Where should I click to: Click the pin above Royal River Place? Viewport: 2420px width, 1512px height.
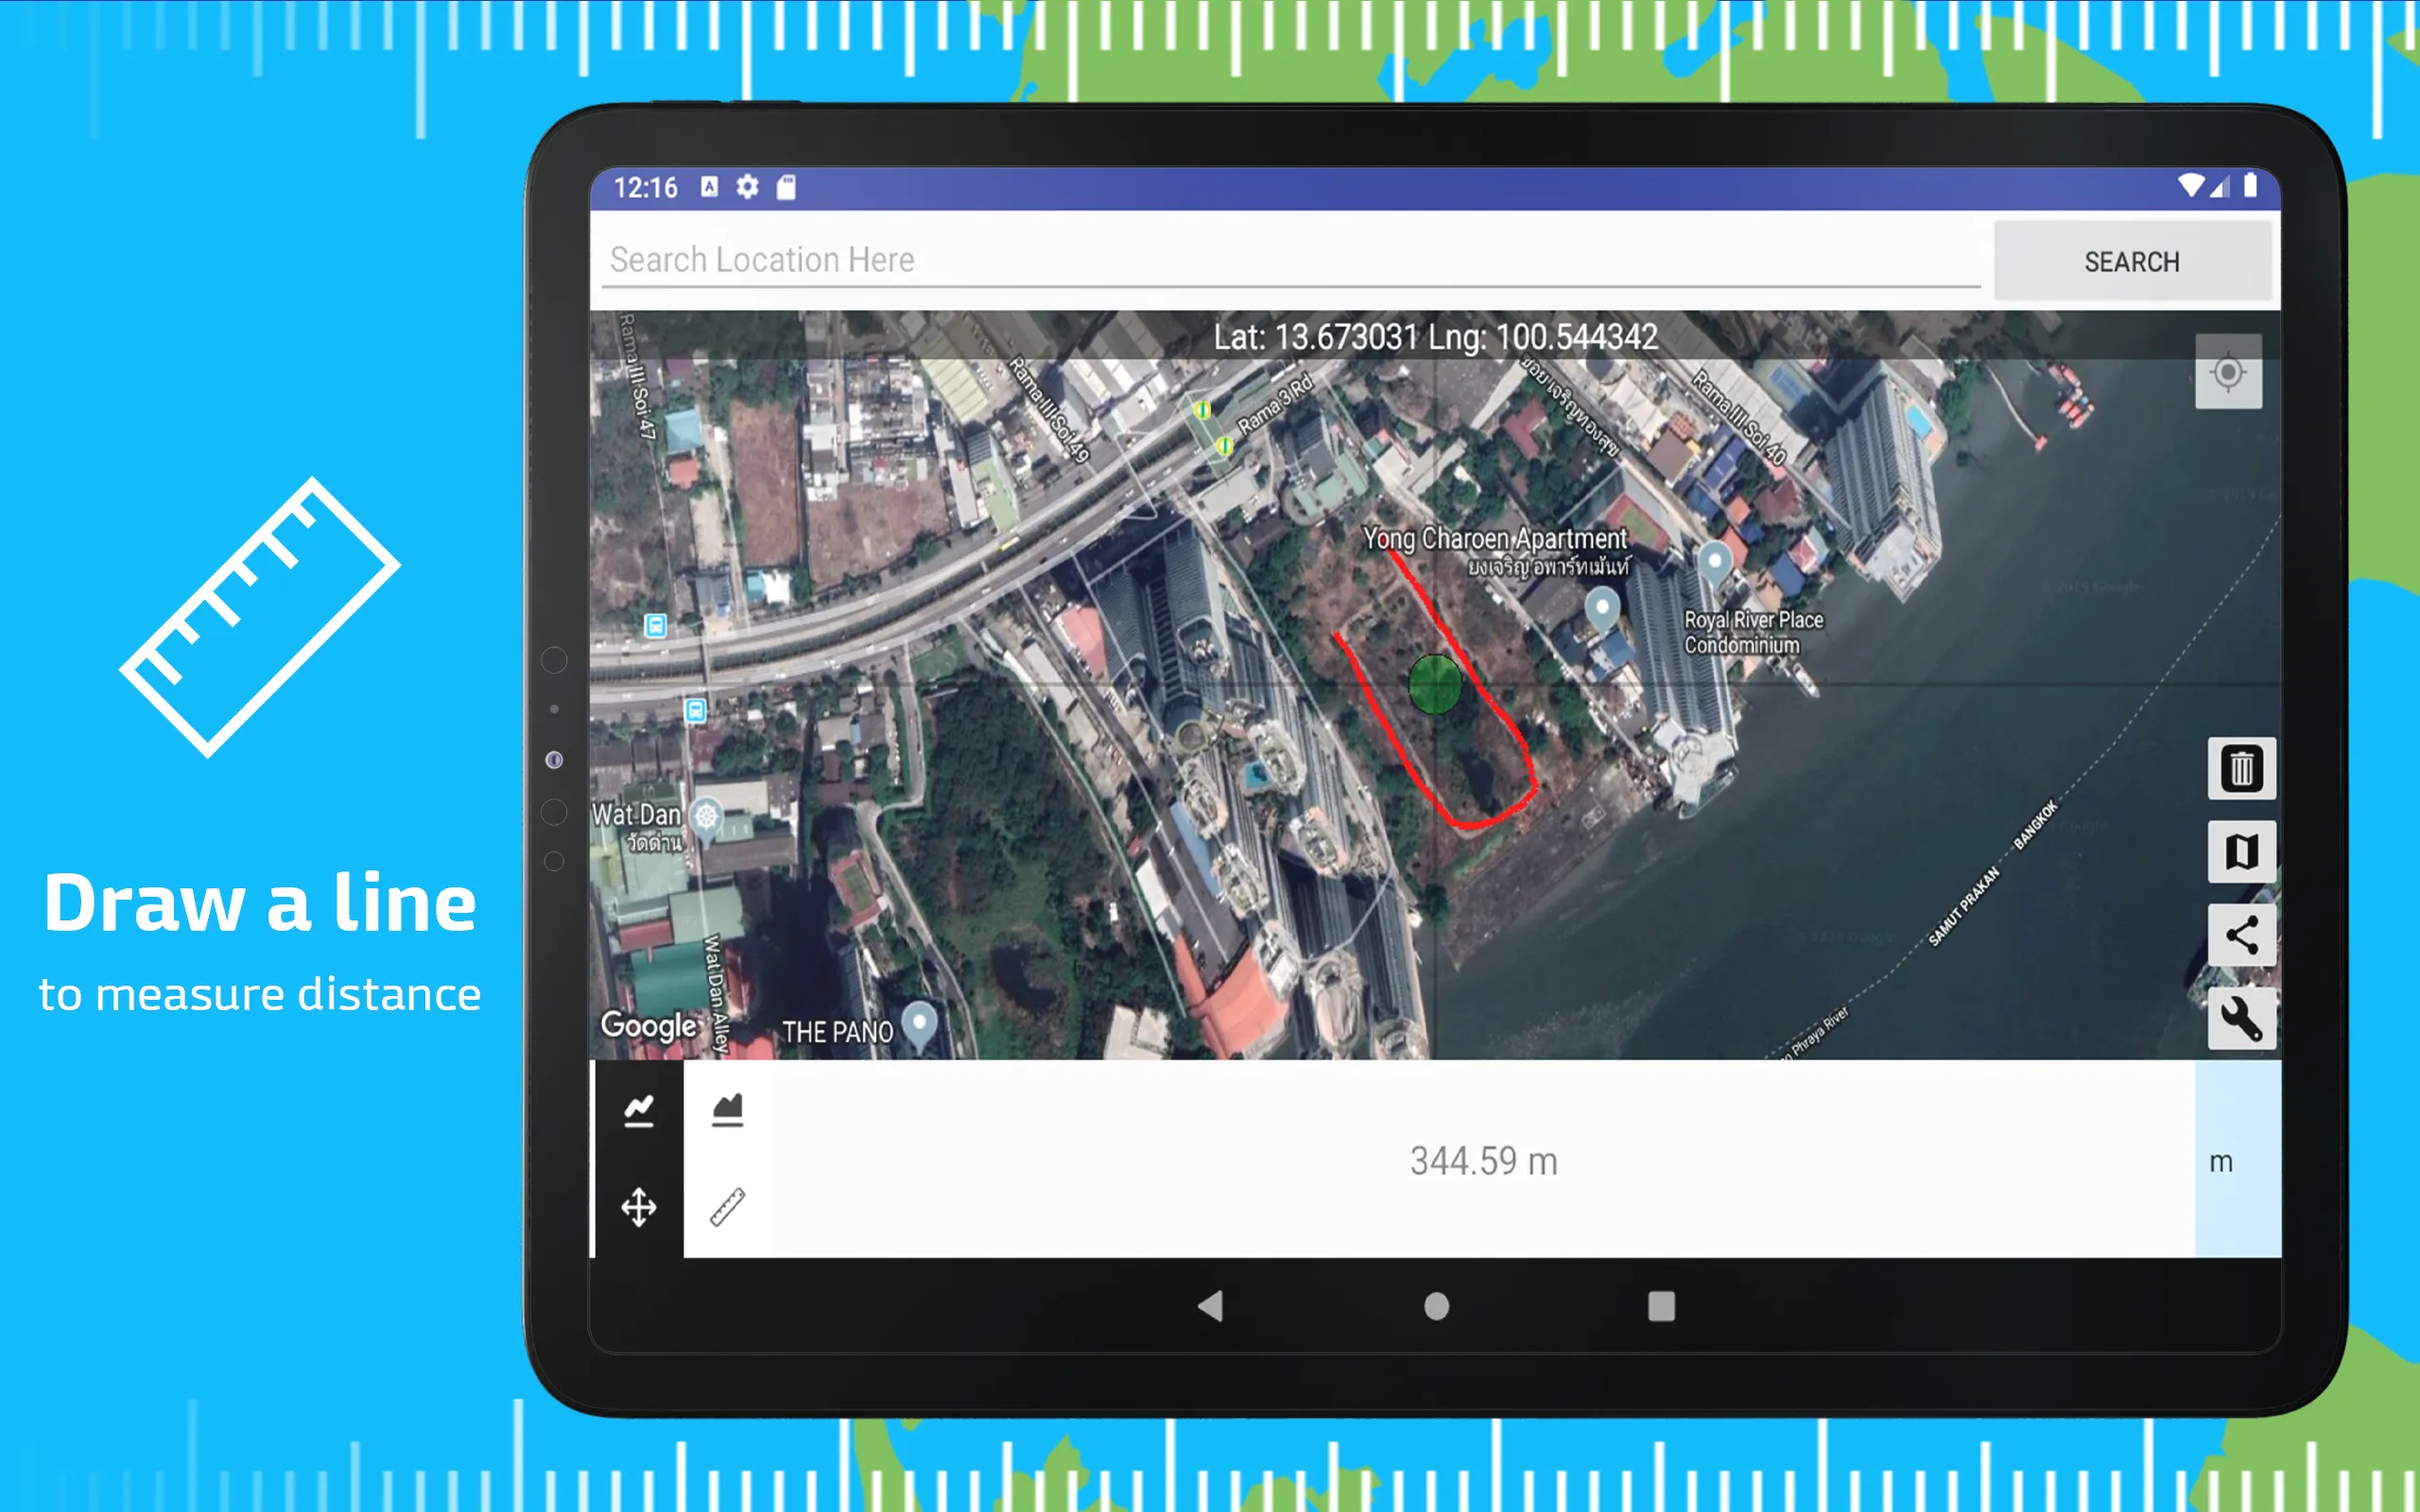(1715, 563)
